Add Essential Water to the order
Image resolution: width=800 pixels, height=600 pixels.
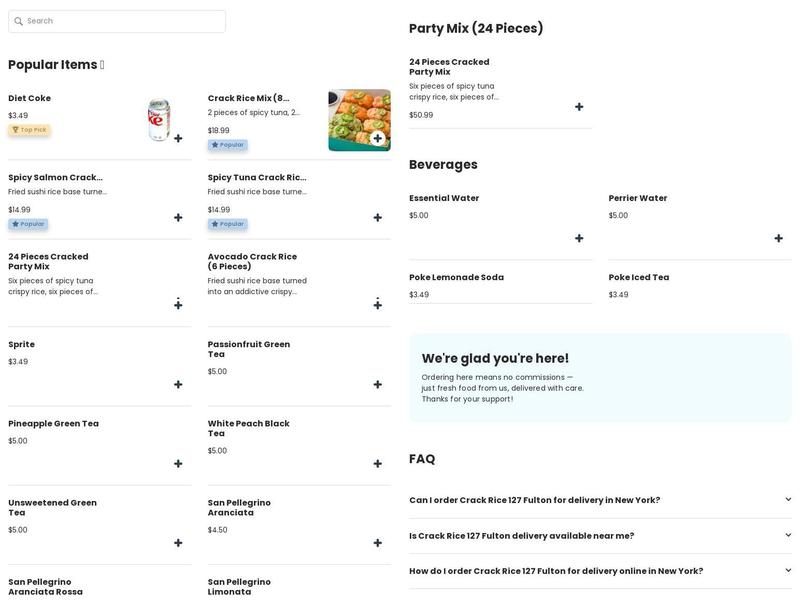(579, 239)
